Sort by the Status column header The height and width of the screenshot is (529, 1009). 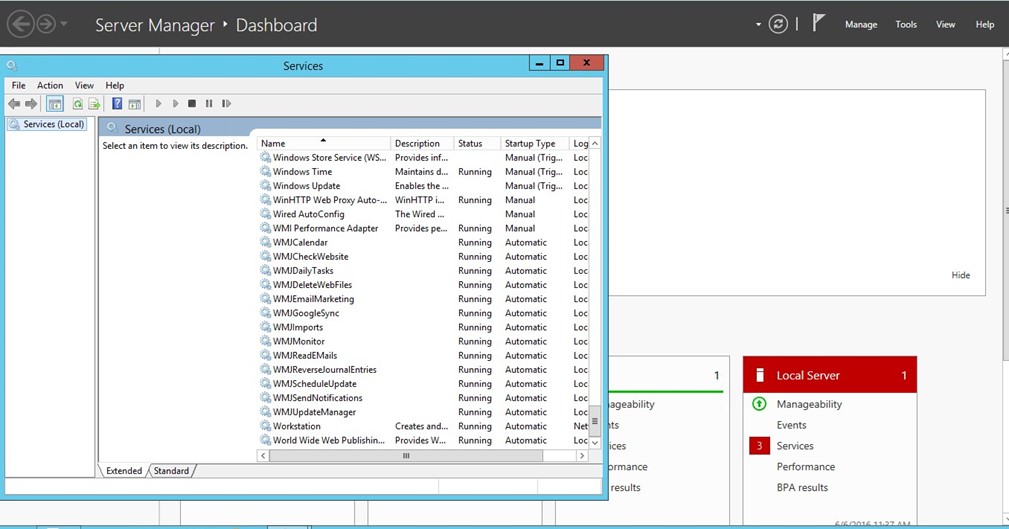click(x=477, y=143)
